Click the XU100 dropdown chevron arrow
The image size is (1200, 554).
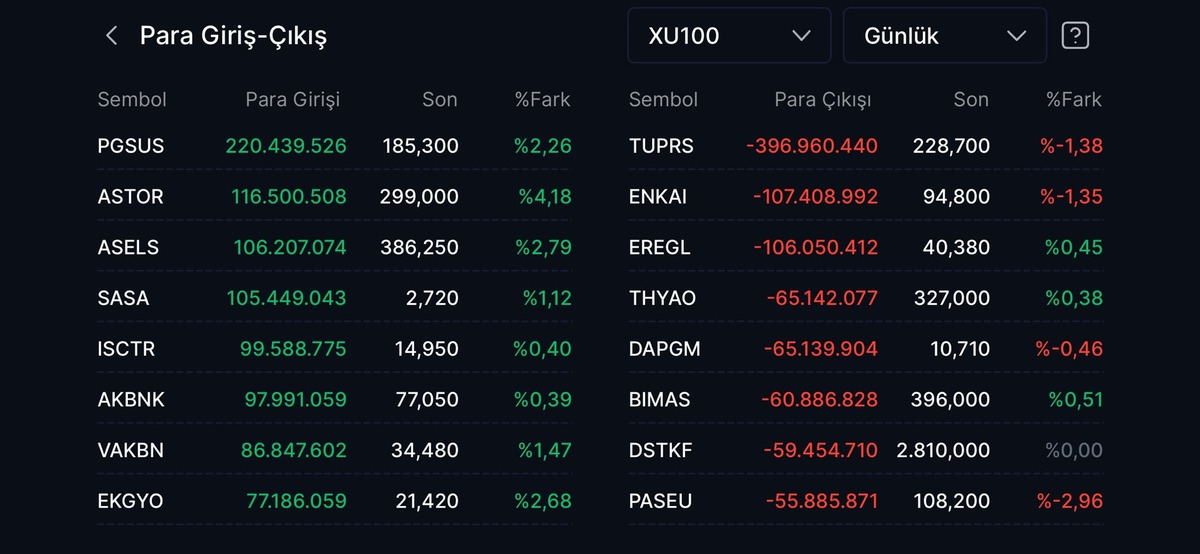(801, 36)
